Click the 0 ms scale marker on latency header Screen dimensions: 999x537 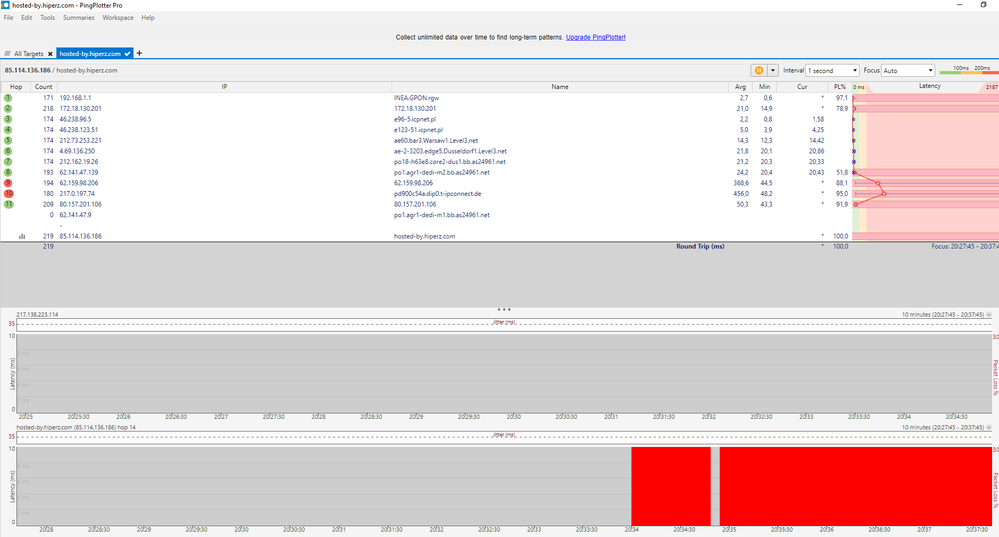pyautogui.click(x=859, y=87)
